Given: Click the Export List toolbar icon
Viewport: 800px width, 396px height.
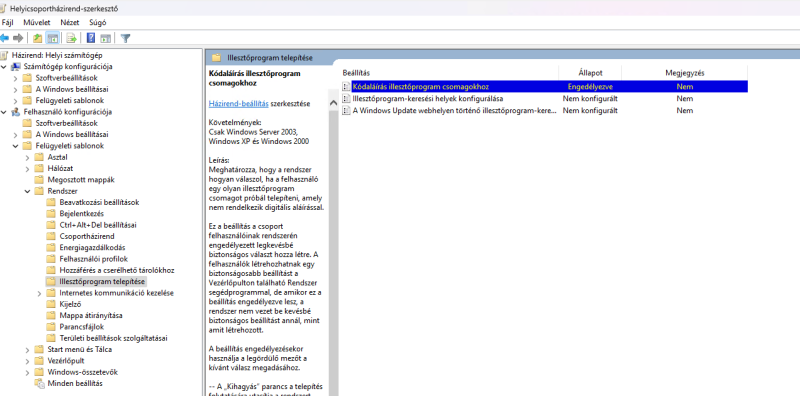Looking at the screenshot, I should click(x=71, y=38).
